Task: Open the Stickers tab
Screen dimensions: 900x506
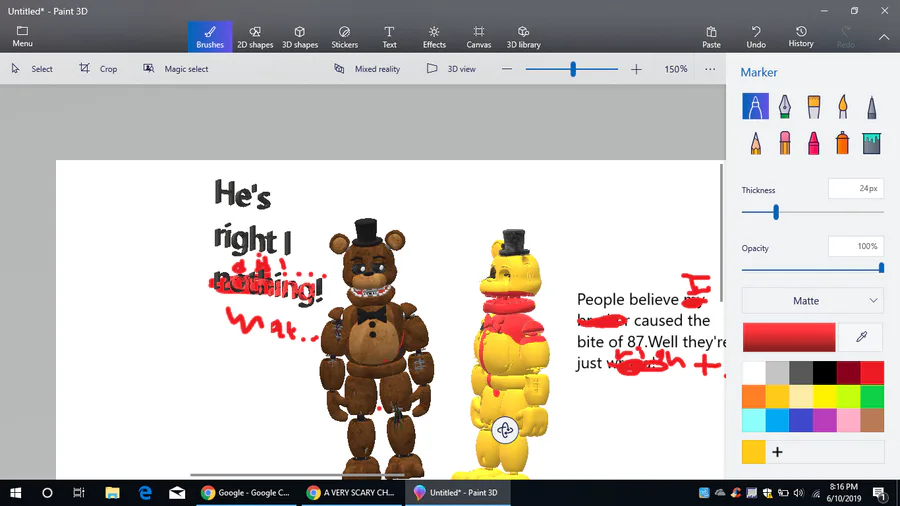Action: (x=344, y=37)
